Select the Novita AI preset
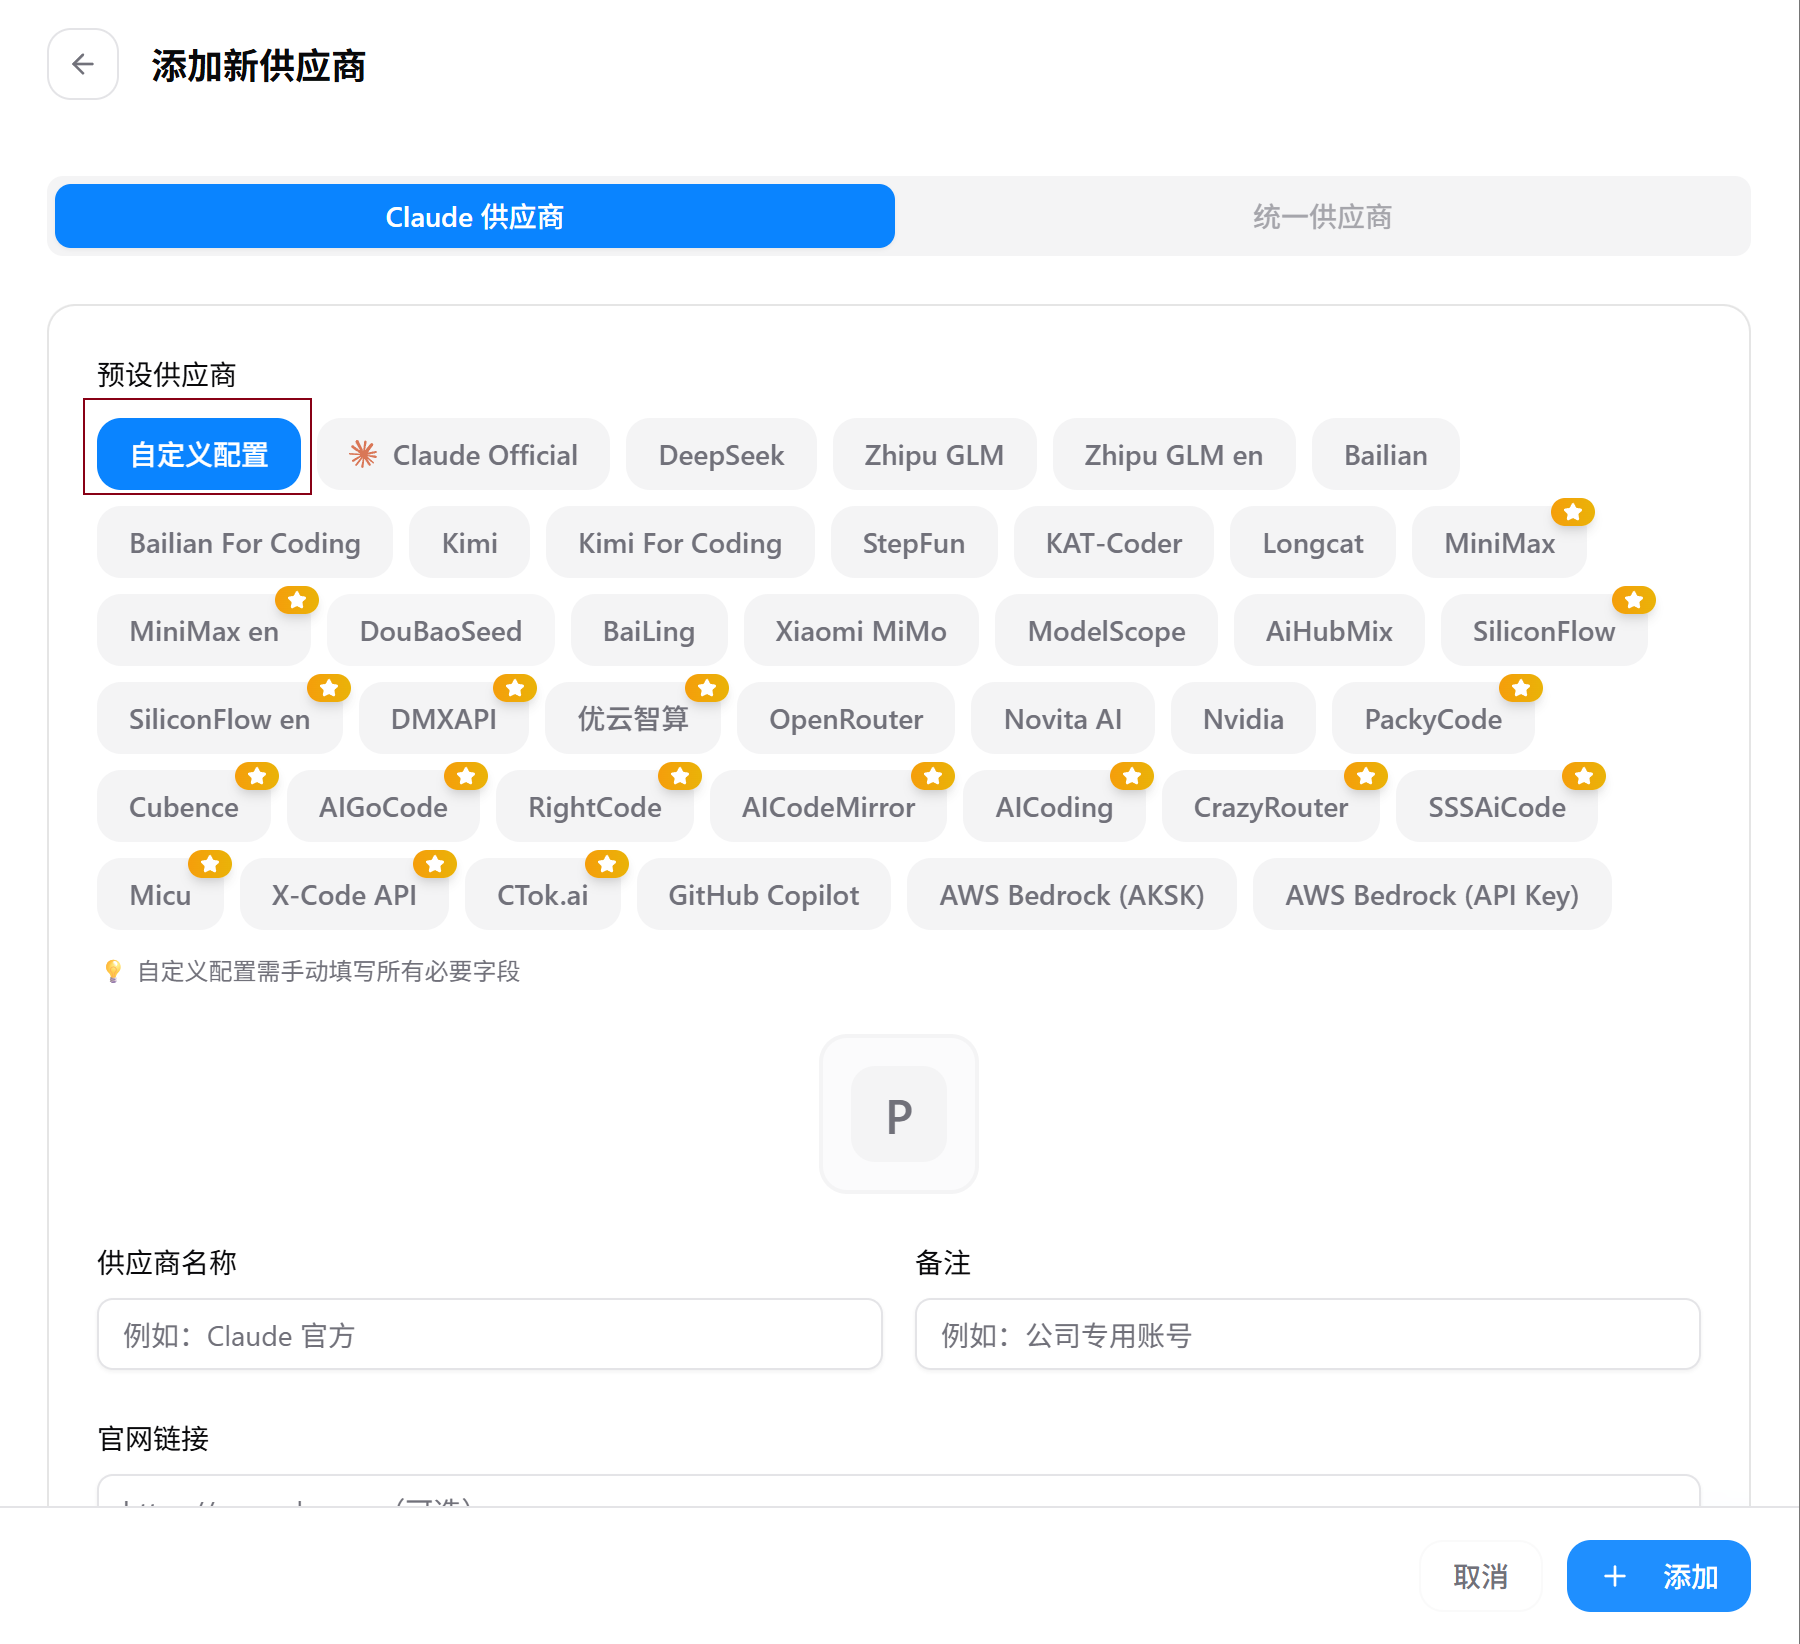 point(1063,719)
